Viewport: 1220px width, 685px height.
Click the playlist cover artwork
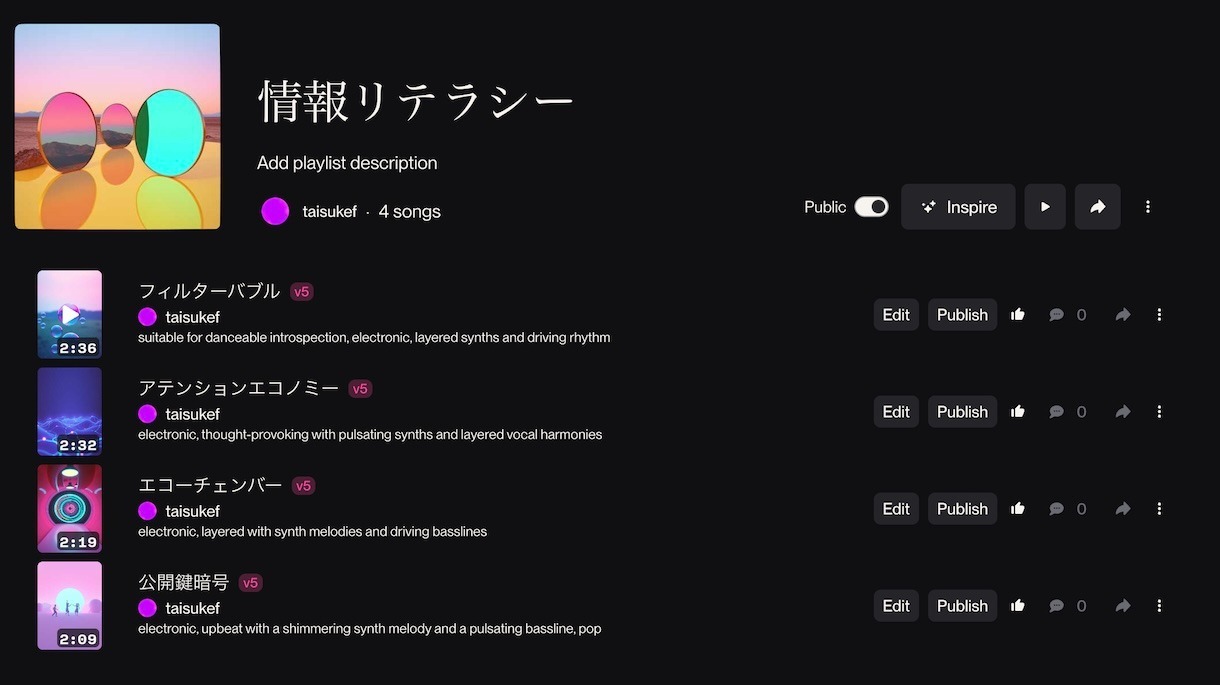tap(117, 127)
